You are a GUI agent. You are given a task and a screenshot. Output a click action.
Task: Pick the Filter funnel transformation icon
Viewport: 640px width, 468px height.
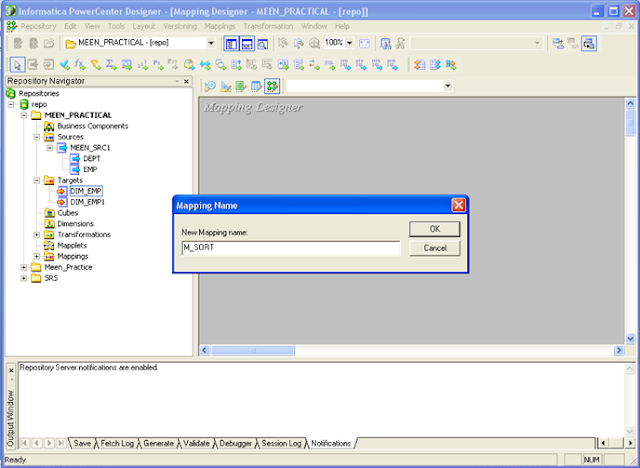coord(96,64)
